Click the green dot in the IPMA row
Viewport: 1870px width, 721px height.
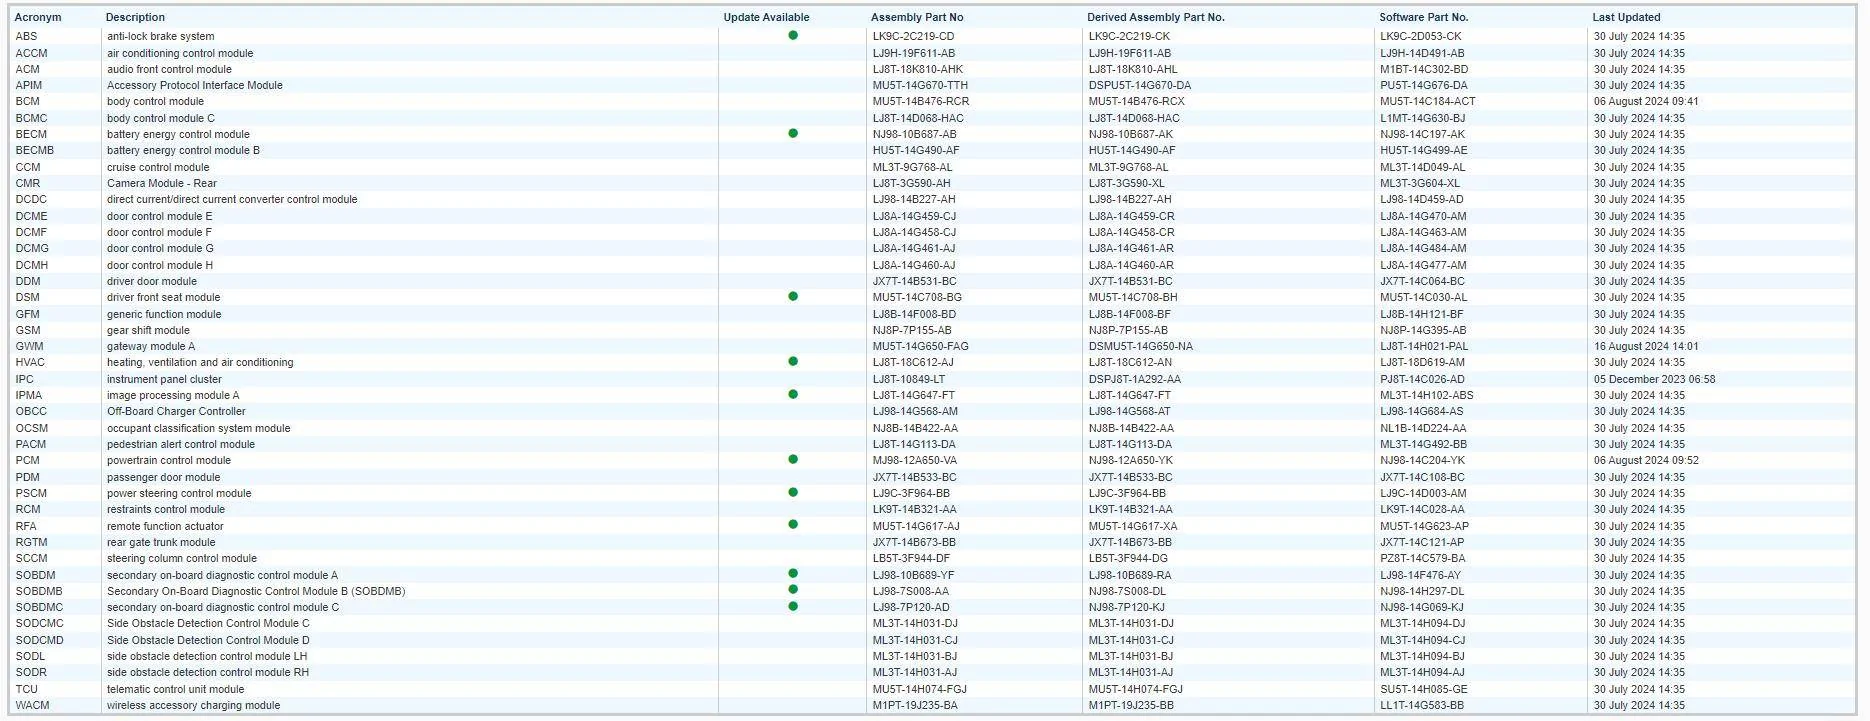[x=793, y=394]
